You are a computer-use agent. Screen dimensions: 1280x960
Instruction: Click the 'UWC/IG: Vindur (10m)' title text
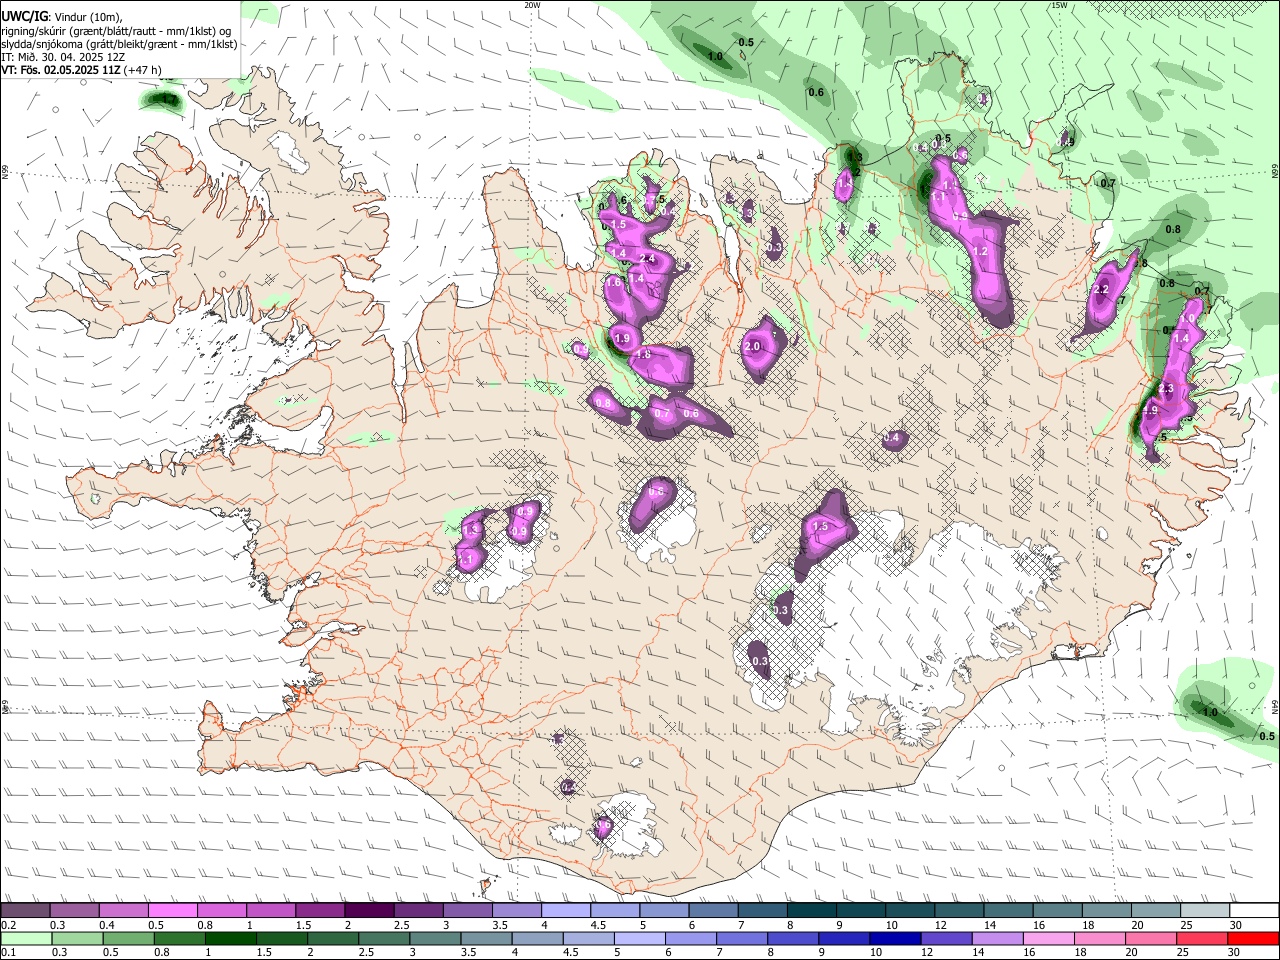pyautogui.click(x=61, y=17)
